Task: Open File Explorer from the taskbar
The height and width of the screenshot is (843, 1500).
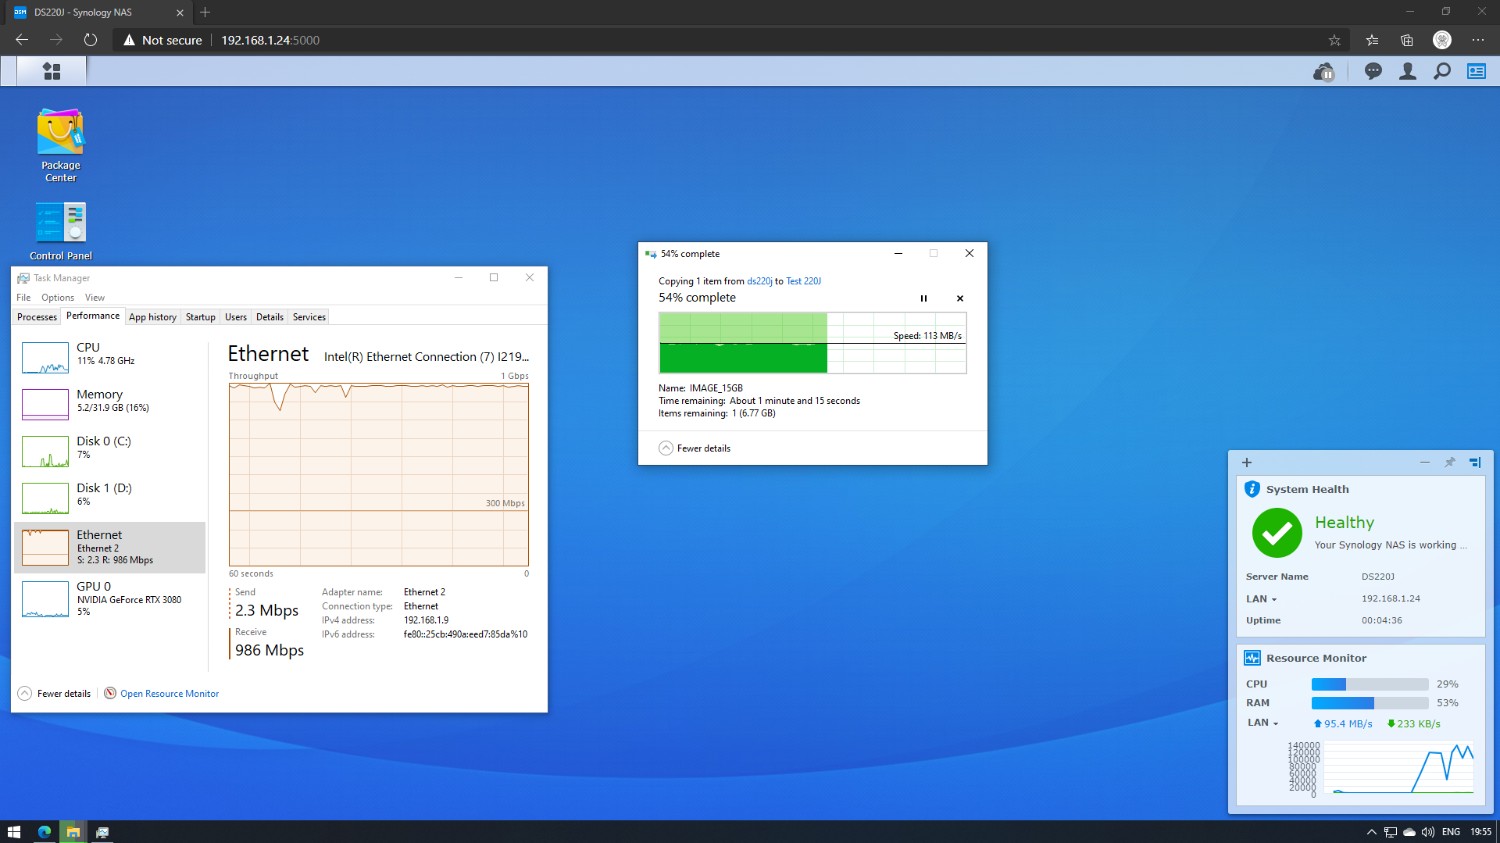Action: [x=73, y=832]
